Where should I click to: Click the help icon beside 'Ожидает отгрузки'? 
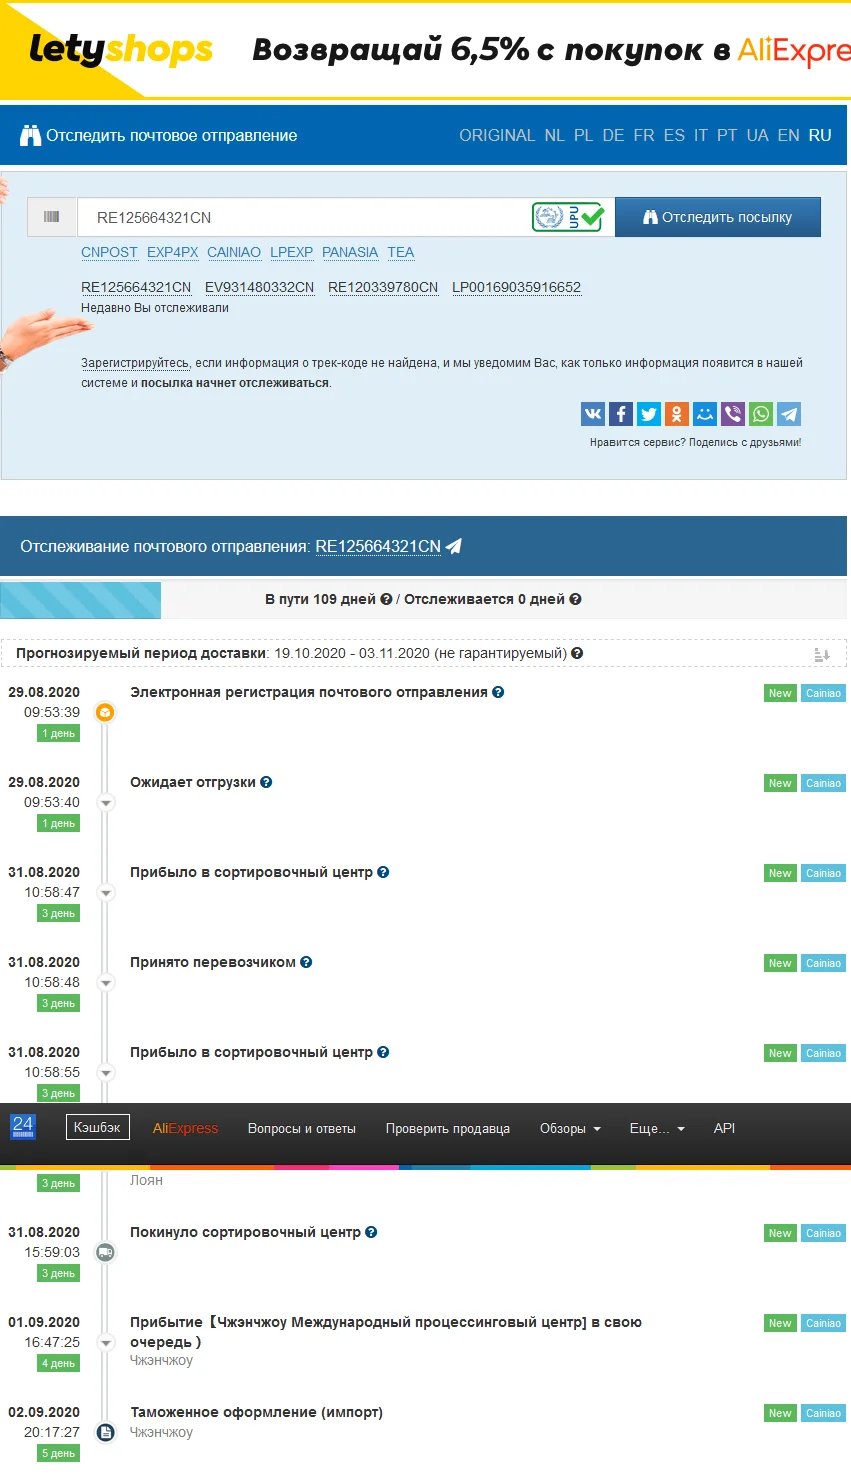(266, 782)
